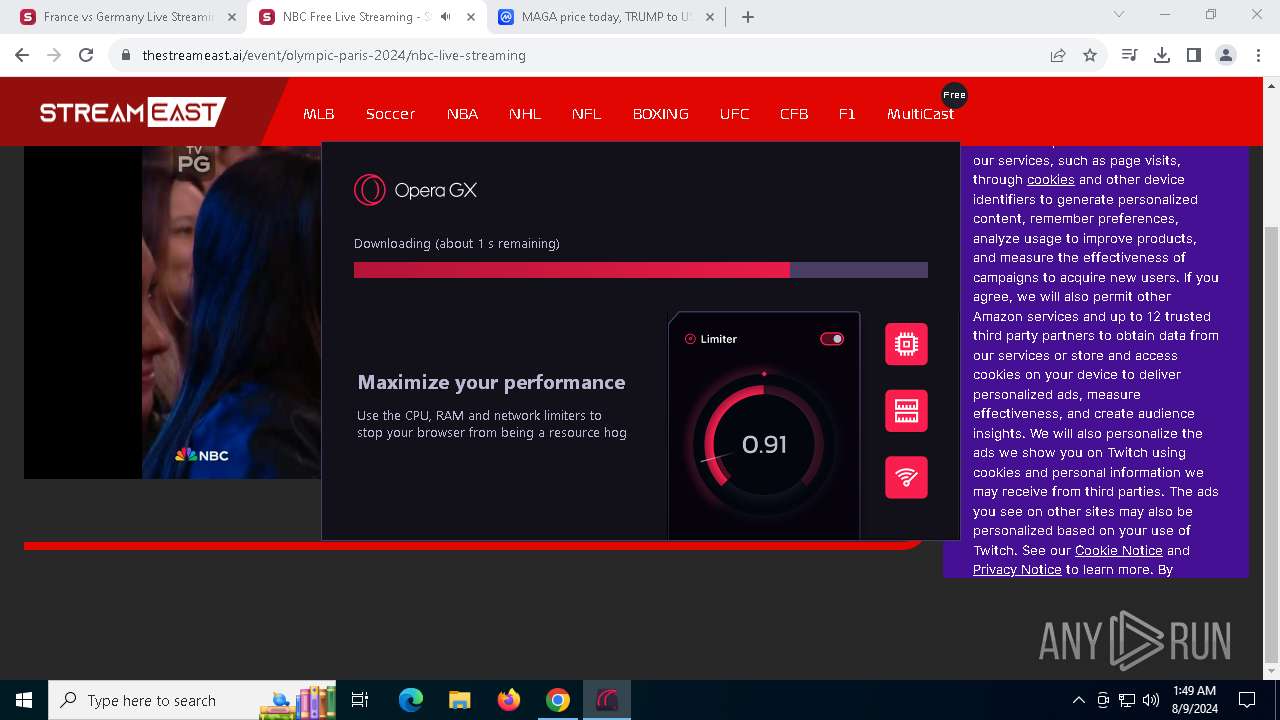Select BOXING in the navigation

pos(661,114)
